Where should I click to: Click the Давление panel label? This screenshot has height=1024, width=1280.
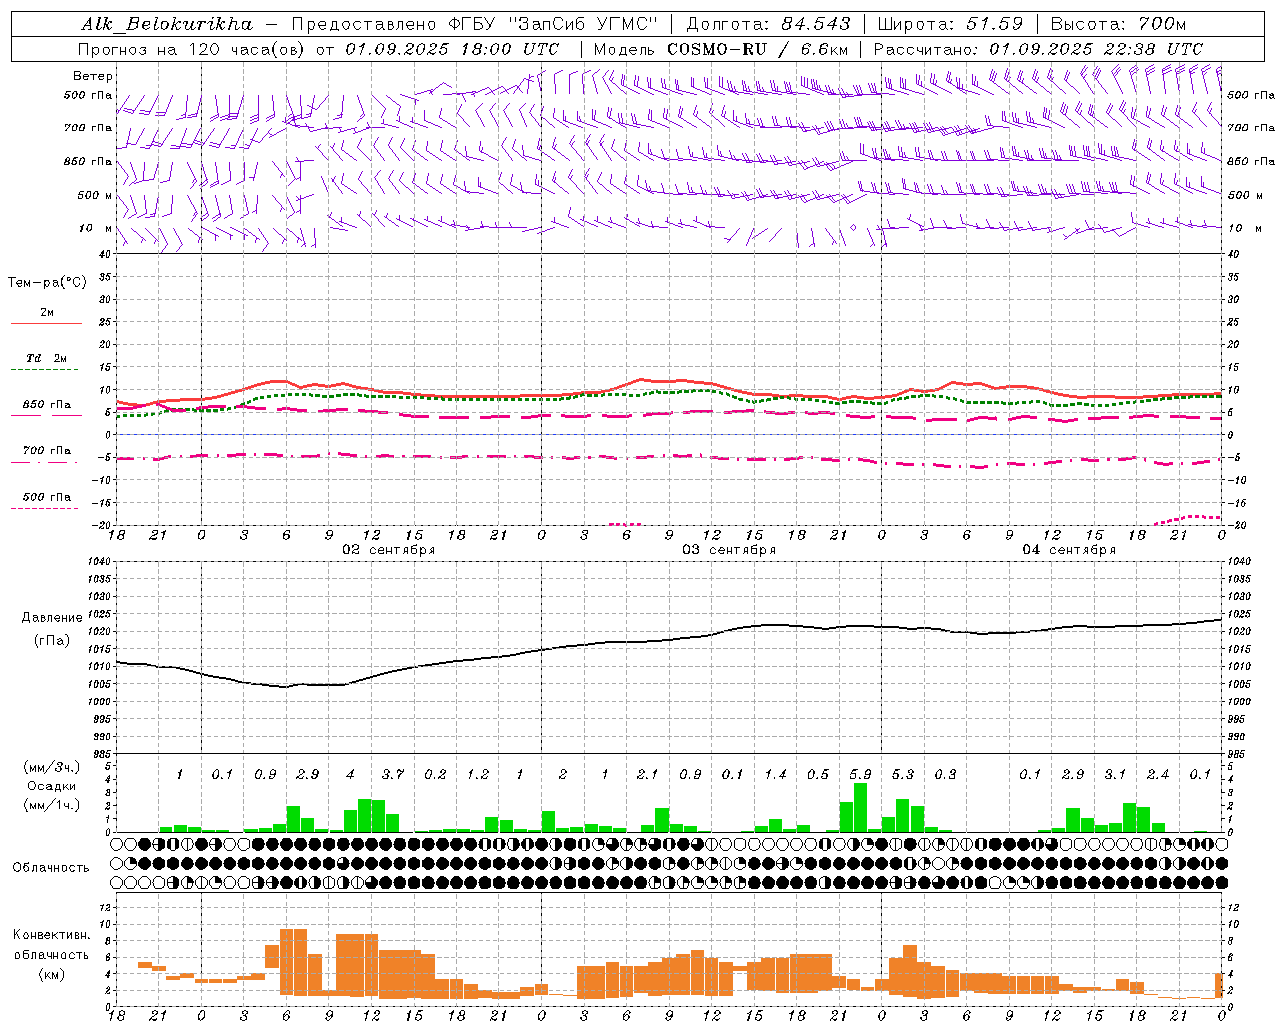click(x=52, y=618)
